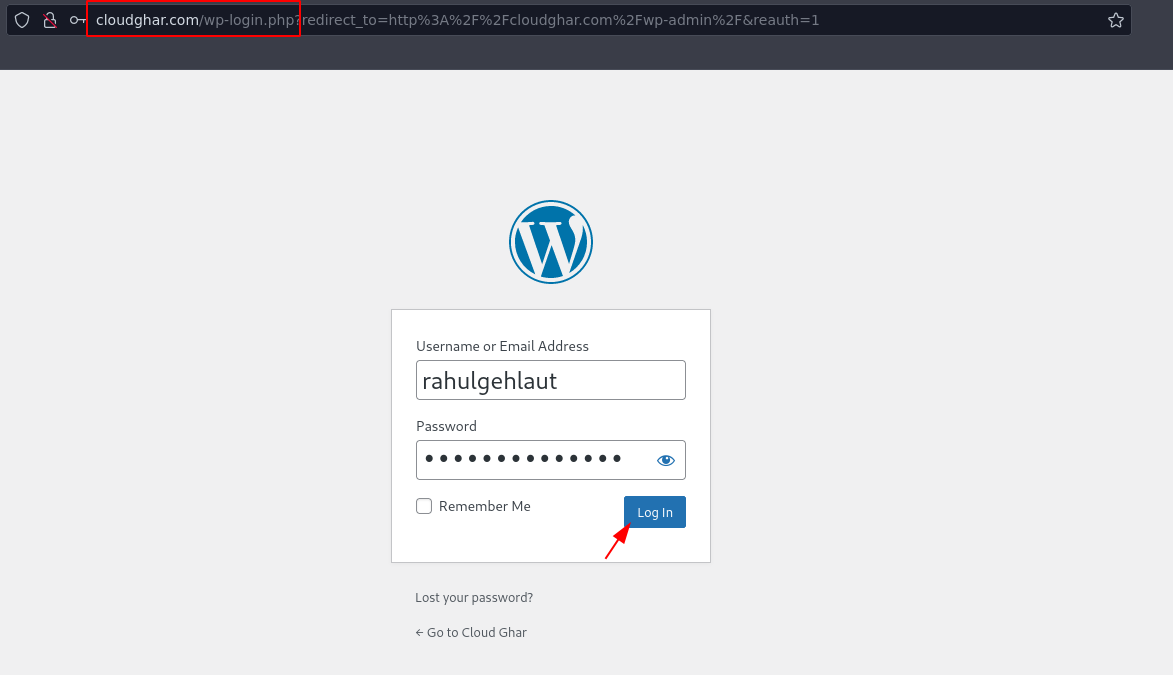Click the Username or Email Address label
This screenshot has width=1173, height=675.
point(502,346)
